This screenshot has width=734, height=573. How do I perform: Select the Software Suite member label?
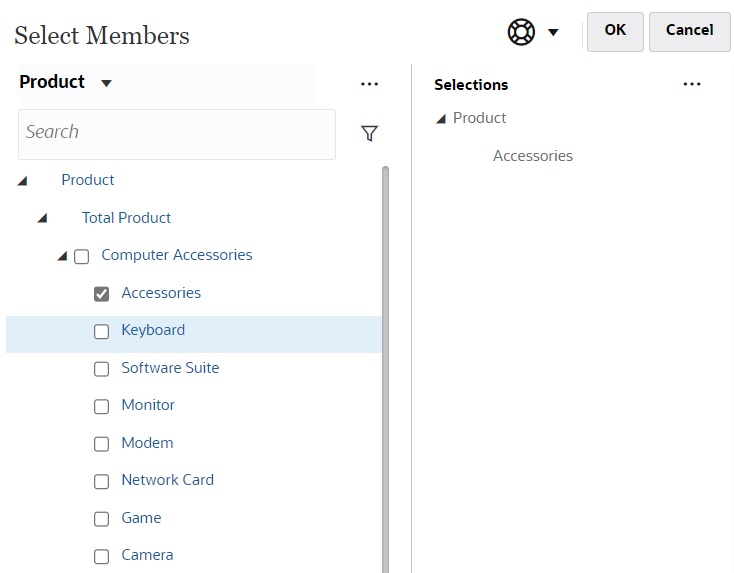point(170,368)
